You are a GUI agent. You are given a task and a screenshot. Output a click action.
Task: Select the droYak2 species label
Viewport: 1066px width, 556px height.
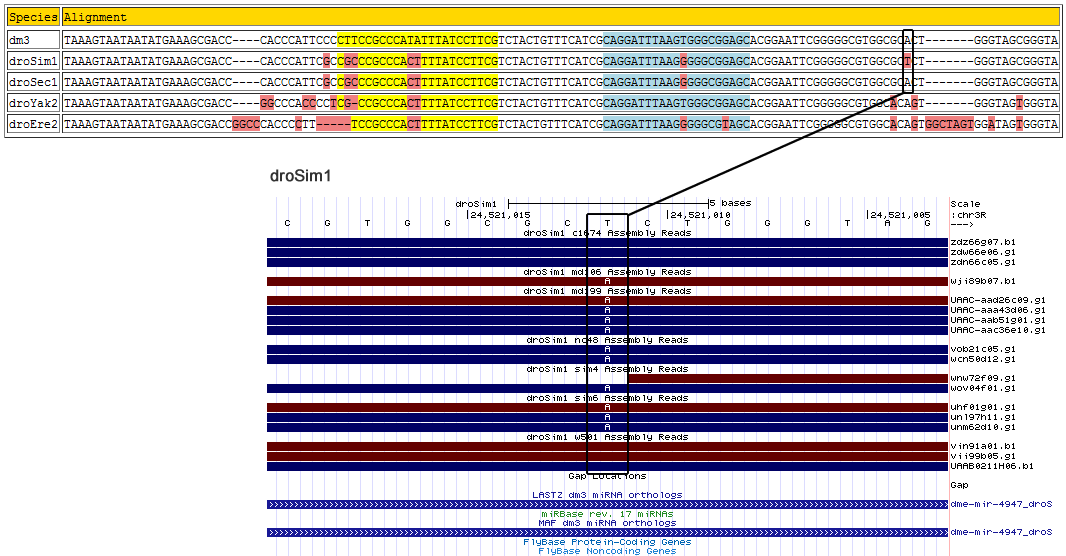30,103
